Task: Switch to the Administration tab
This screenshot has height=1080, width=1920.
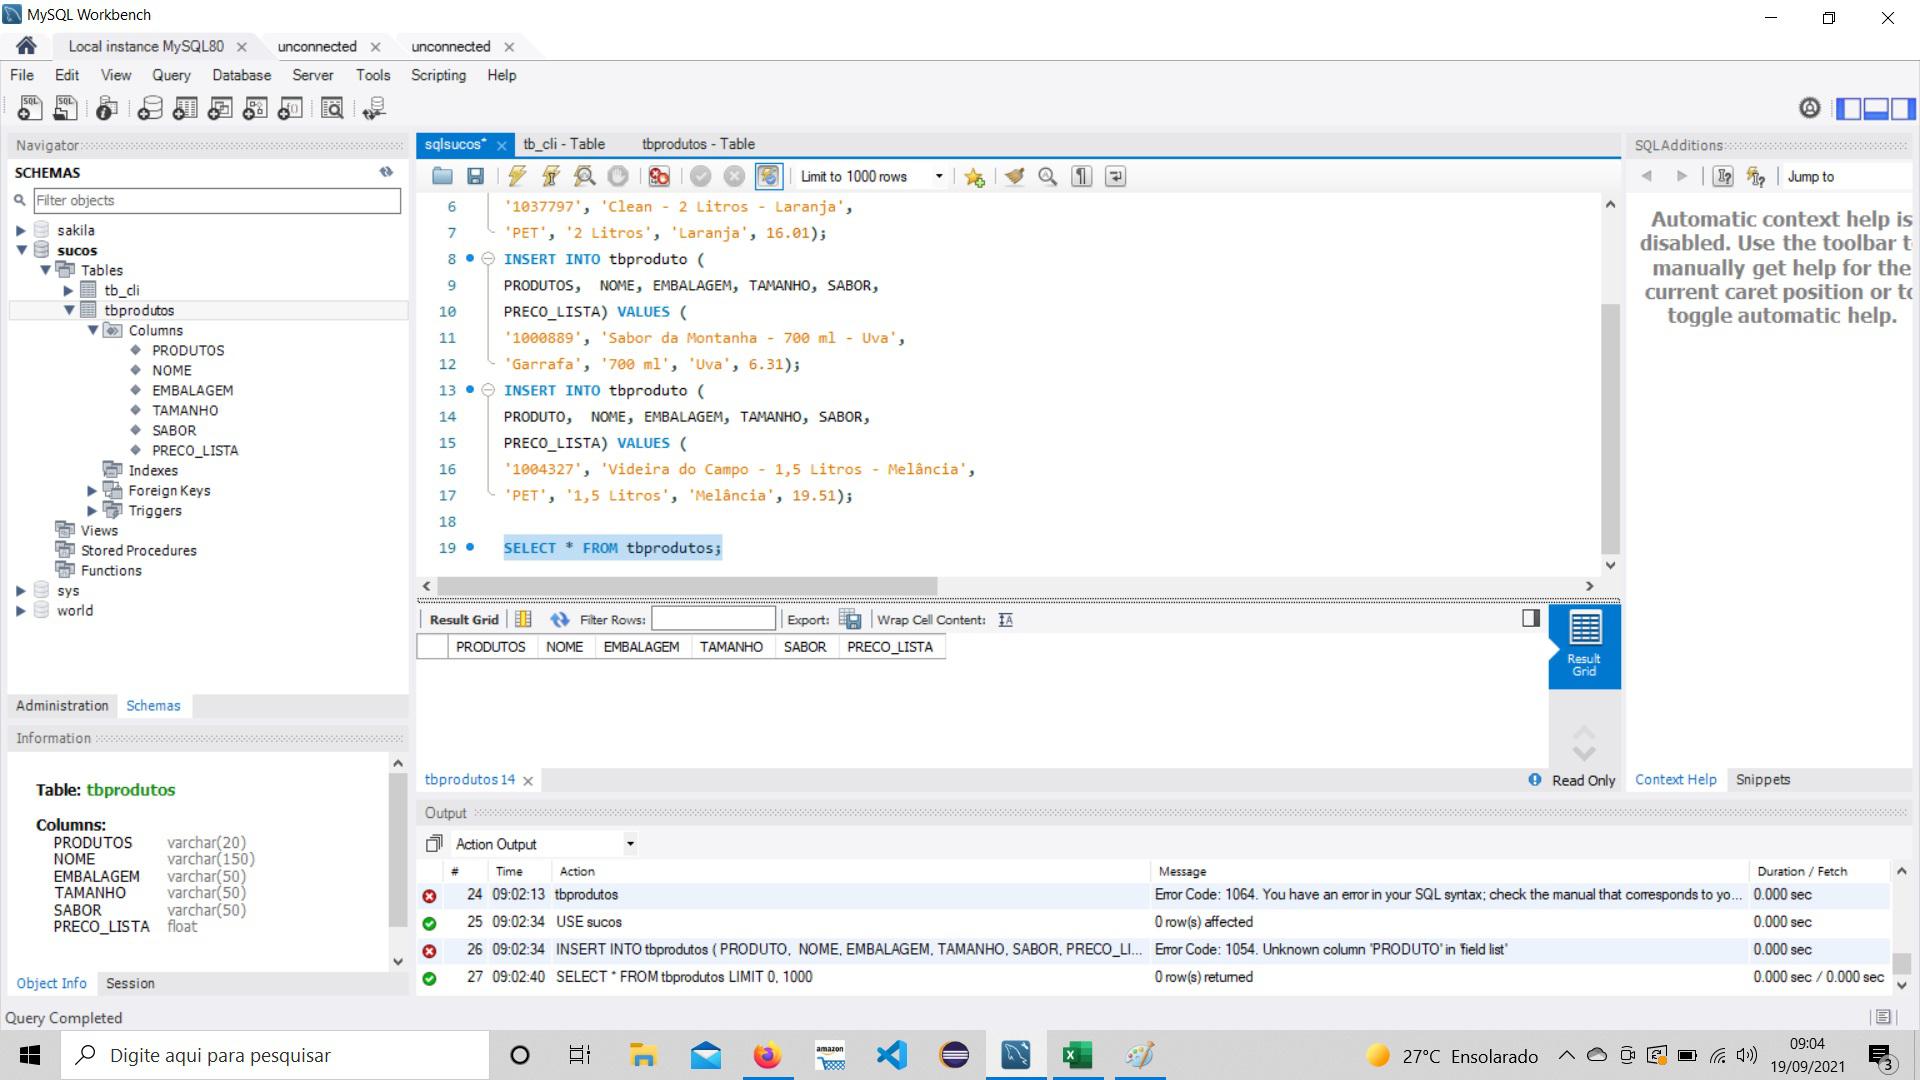Action: [62, 706]
